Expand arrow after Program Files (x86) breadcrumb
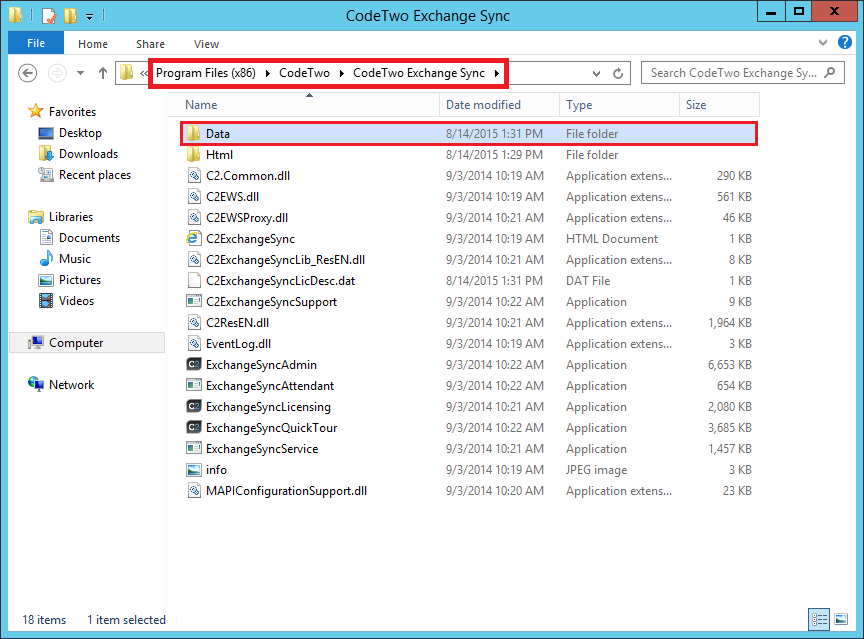 pyautogui.click(x=268, y=73)
